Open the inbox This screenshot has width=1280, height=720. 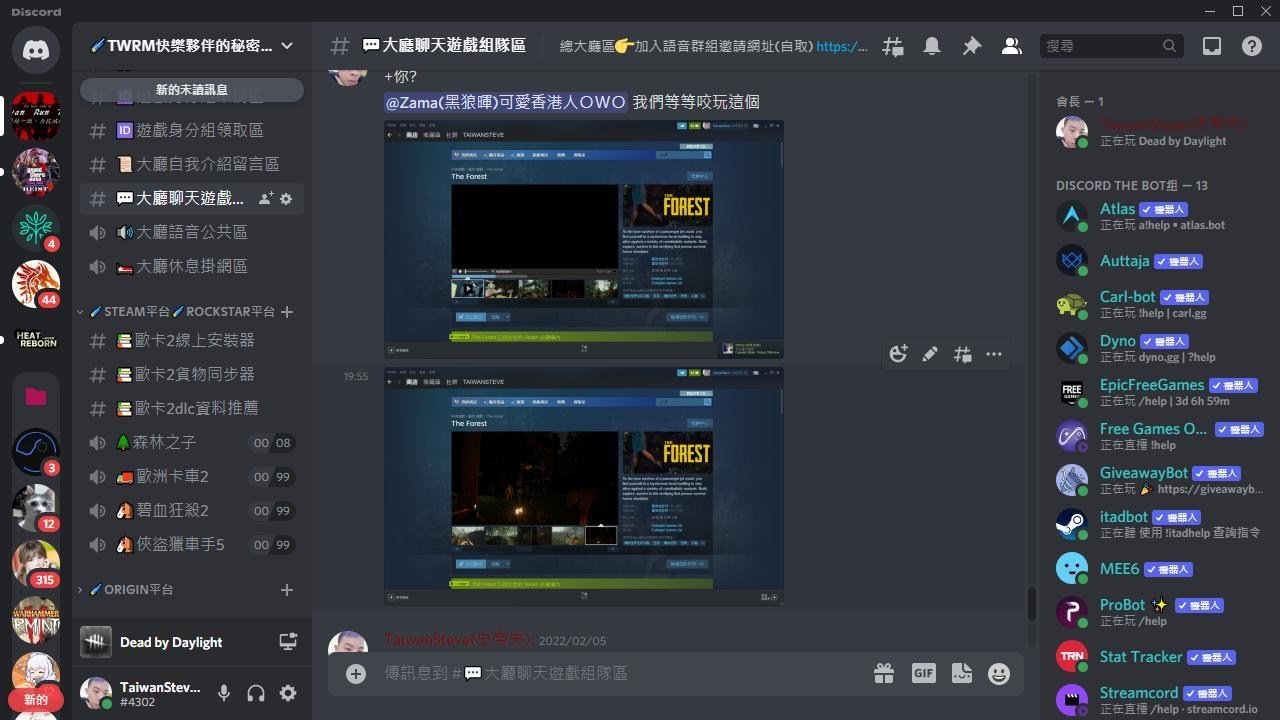click(x=1211, y=46)
